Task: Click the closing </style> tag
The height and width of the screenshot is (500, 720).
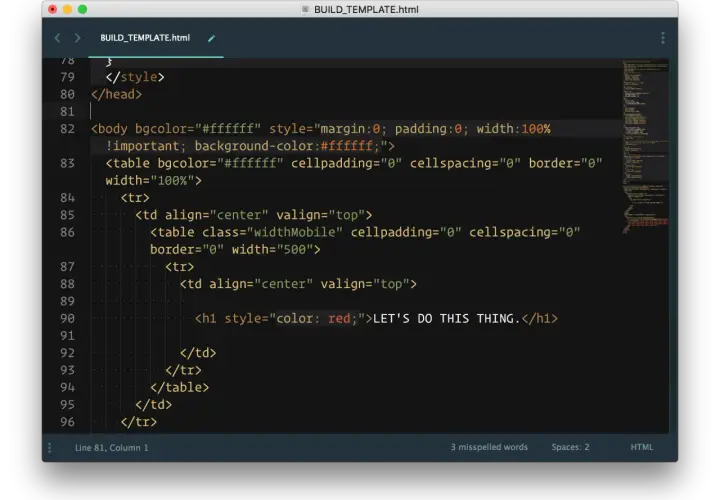Action: 135,77
